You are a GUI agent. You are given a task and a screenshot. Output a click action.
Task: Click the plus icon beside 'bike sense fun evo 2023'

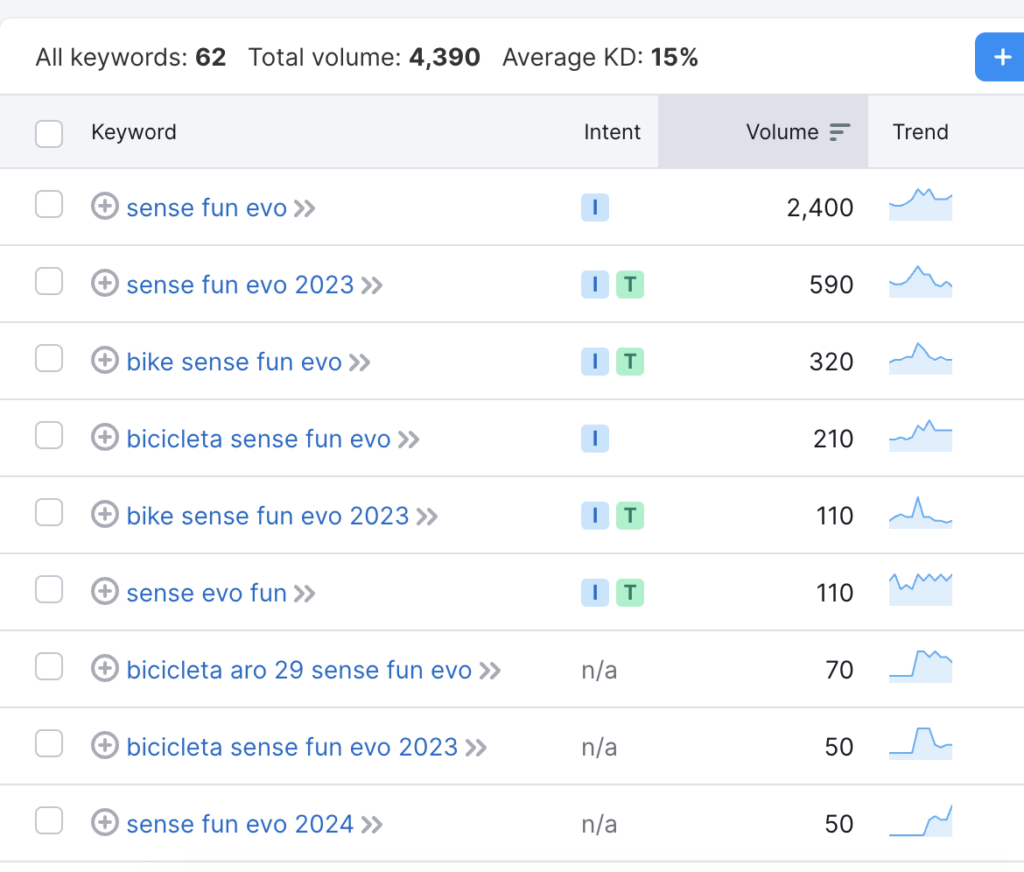click(x=104, y=515)
